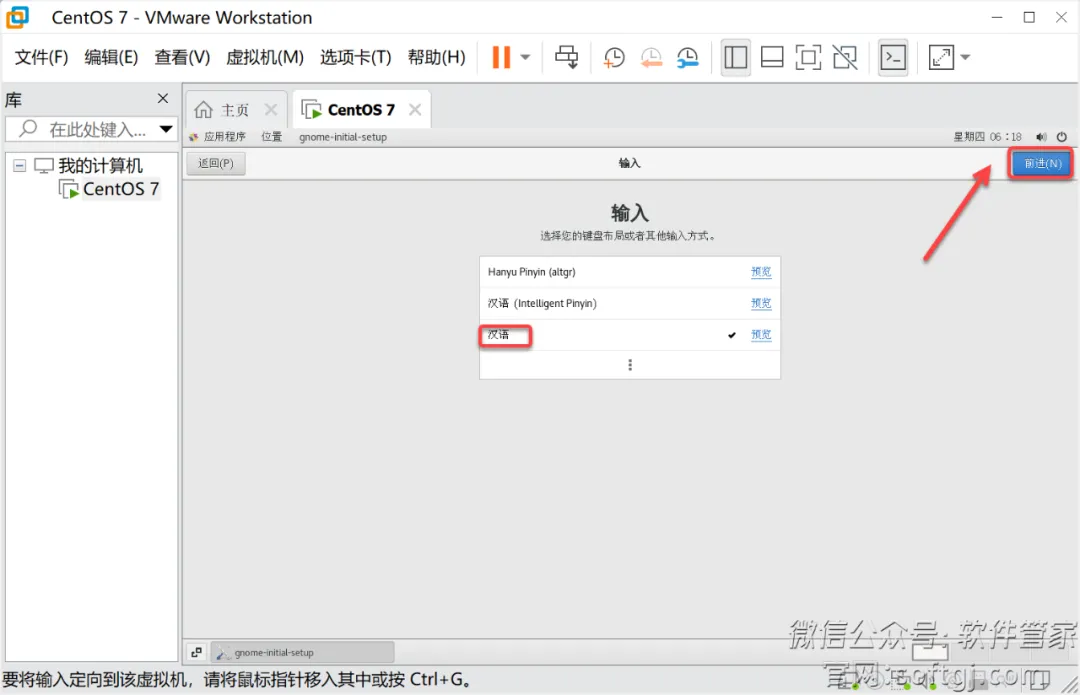The width and height of the screenshot is (1080, 695).
Task: Open the 帮助(H) menu
Action: pos(436,57)
